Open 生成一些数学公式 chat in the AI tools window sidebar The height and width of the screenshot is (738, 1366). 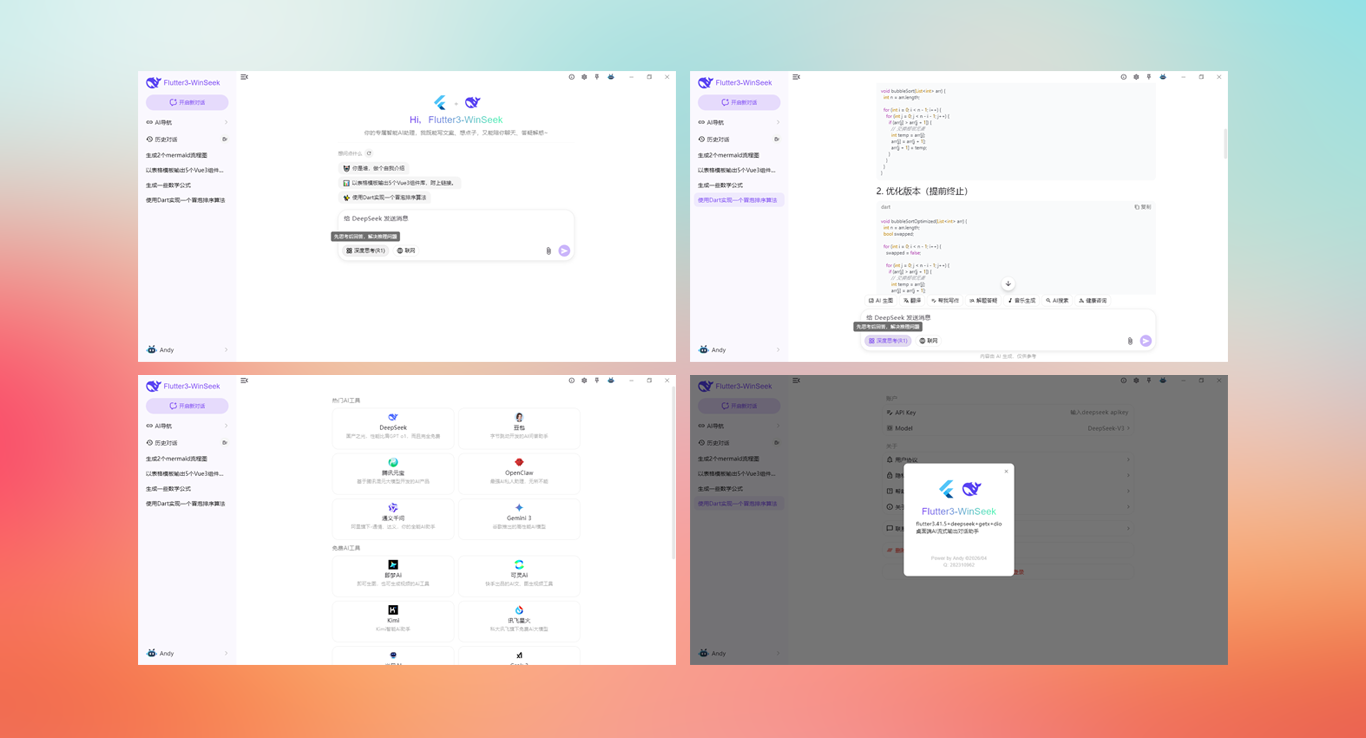coord(169,489)
